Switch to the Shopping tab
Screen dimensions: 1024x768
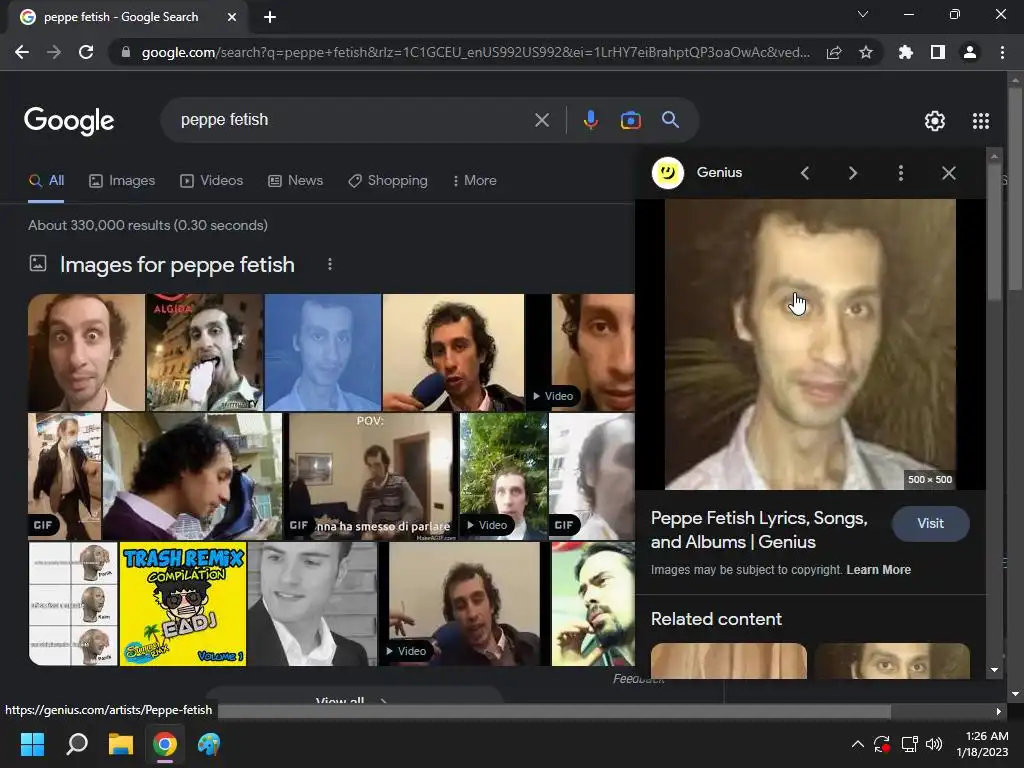[388, 180]
